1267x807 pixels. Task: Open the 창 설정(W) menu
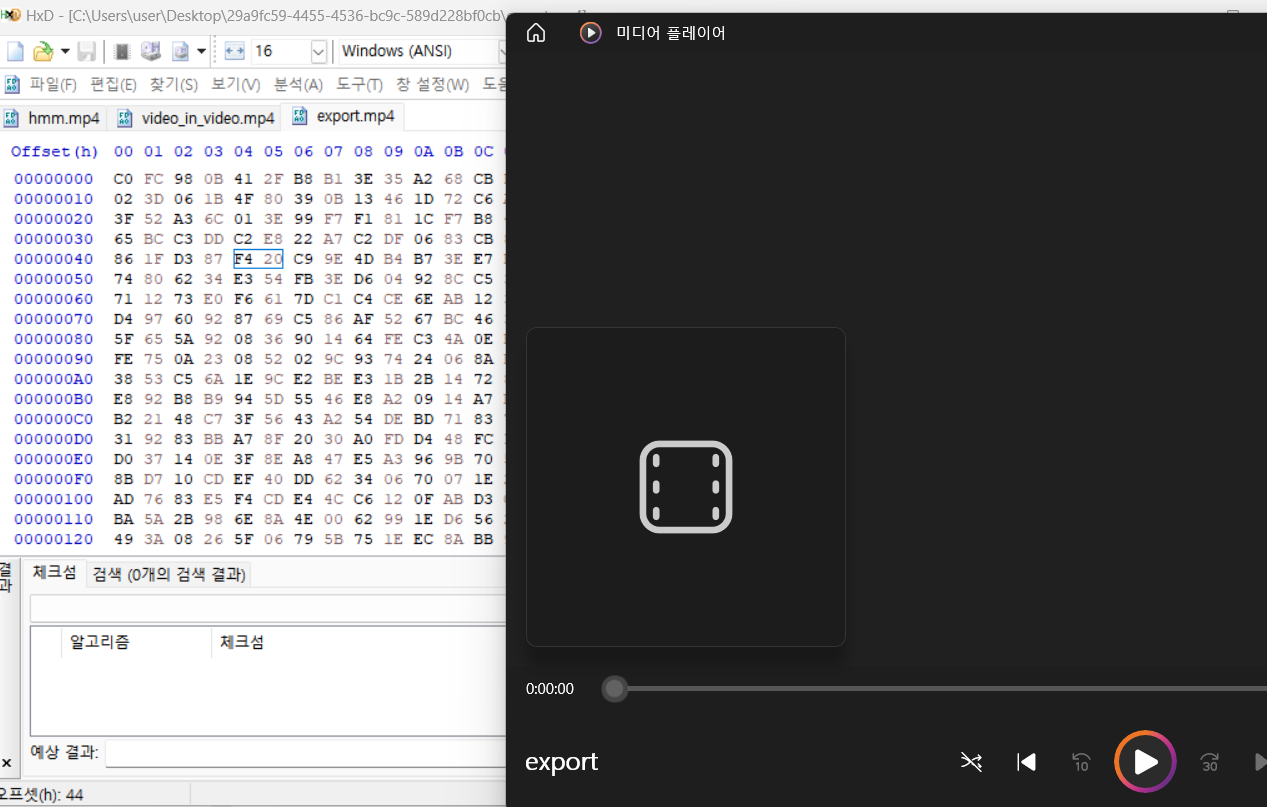[432, 84]
